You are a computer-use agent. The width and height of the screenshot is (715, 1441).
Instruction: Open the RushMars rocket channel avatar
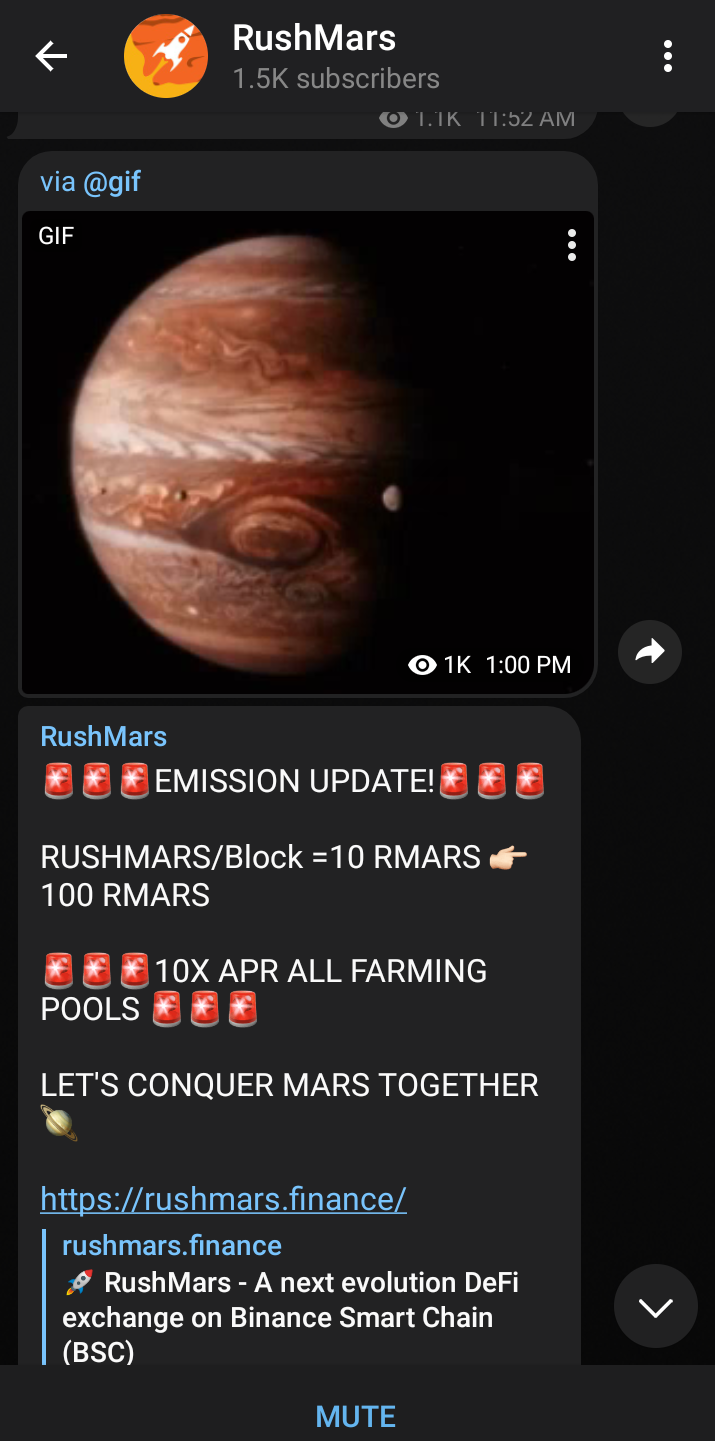click(166, 56)
